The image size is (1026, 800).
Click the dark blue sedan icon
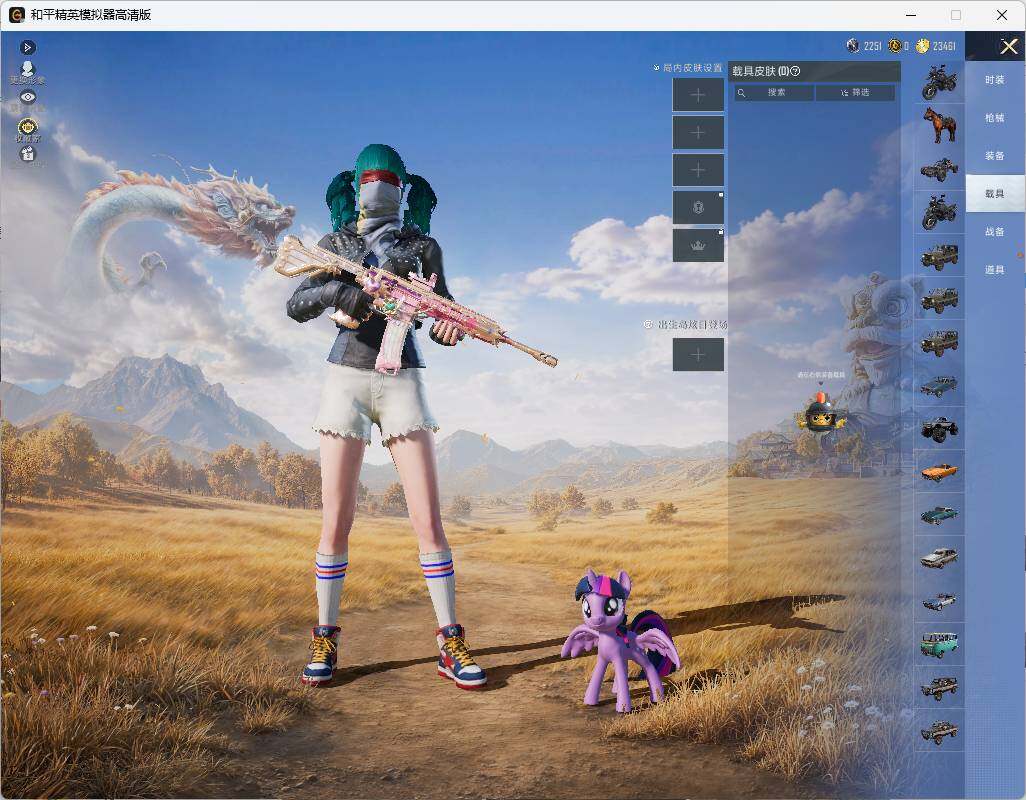940,385
